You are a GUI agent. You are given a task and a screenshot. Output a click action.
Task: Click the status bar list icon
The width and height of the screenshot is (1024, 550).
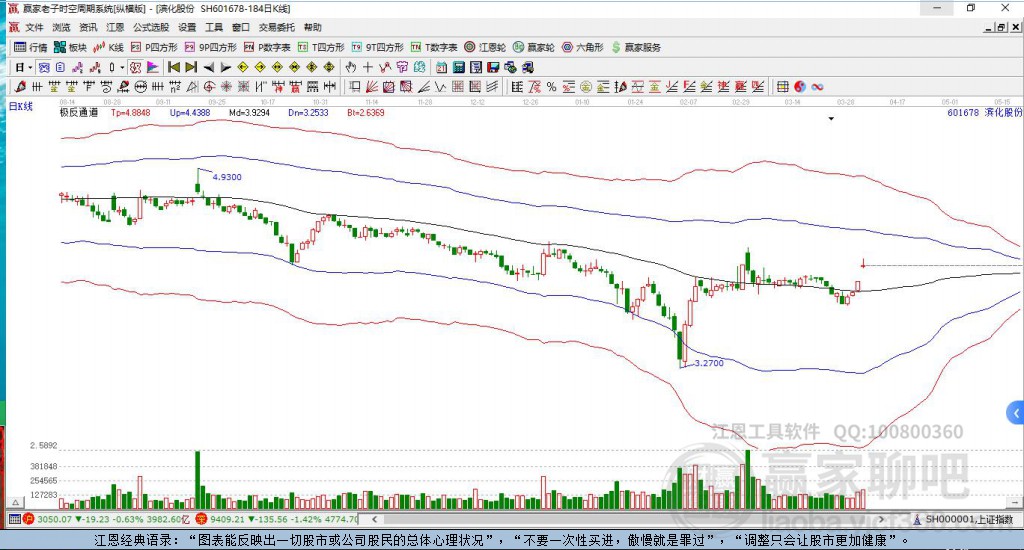(14, 519)
